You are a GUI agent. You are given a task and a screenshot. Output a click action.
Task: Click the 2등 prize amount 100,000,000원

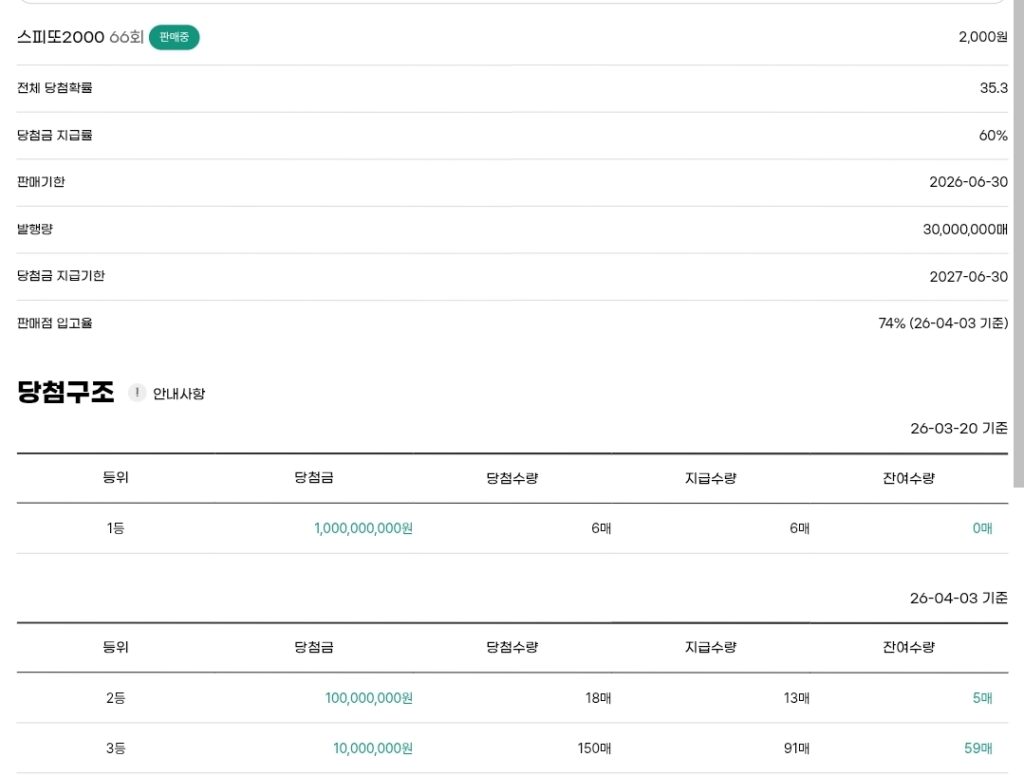368,698
